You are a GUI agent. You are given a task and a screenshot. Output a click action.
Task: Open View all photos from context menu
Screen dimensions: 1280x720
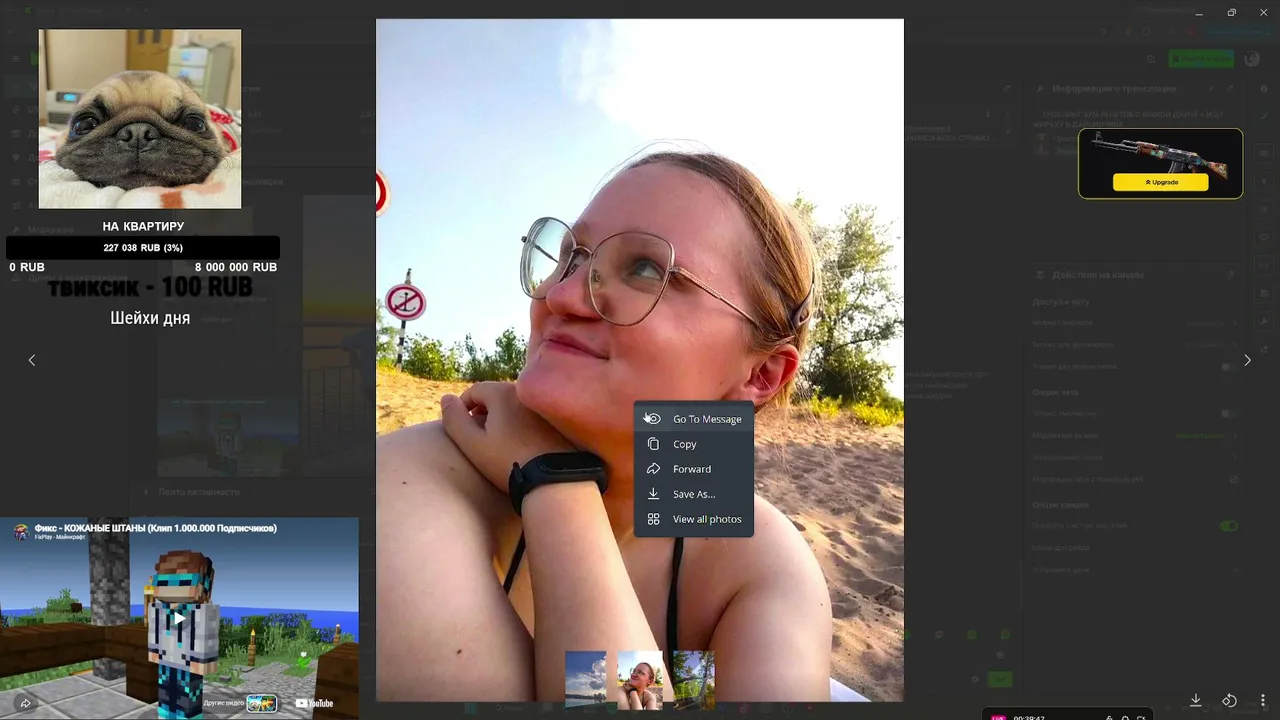(694, 519)
